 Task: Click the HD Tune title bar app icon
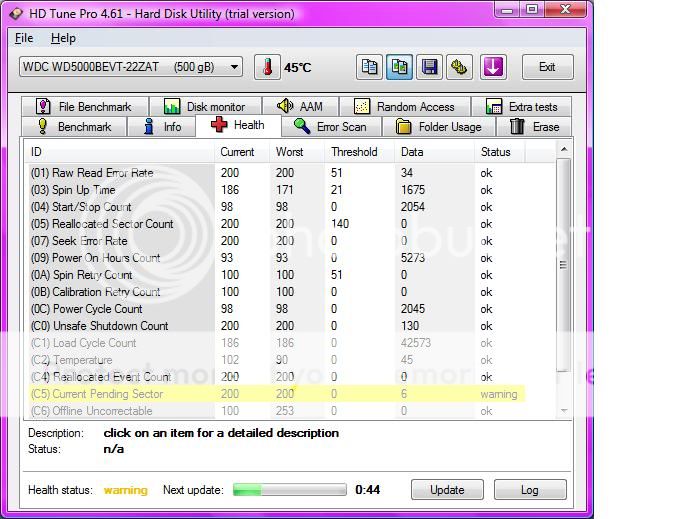[17, 14]
